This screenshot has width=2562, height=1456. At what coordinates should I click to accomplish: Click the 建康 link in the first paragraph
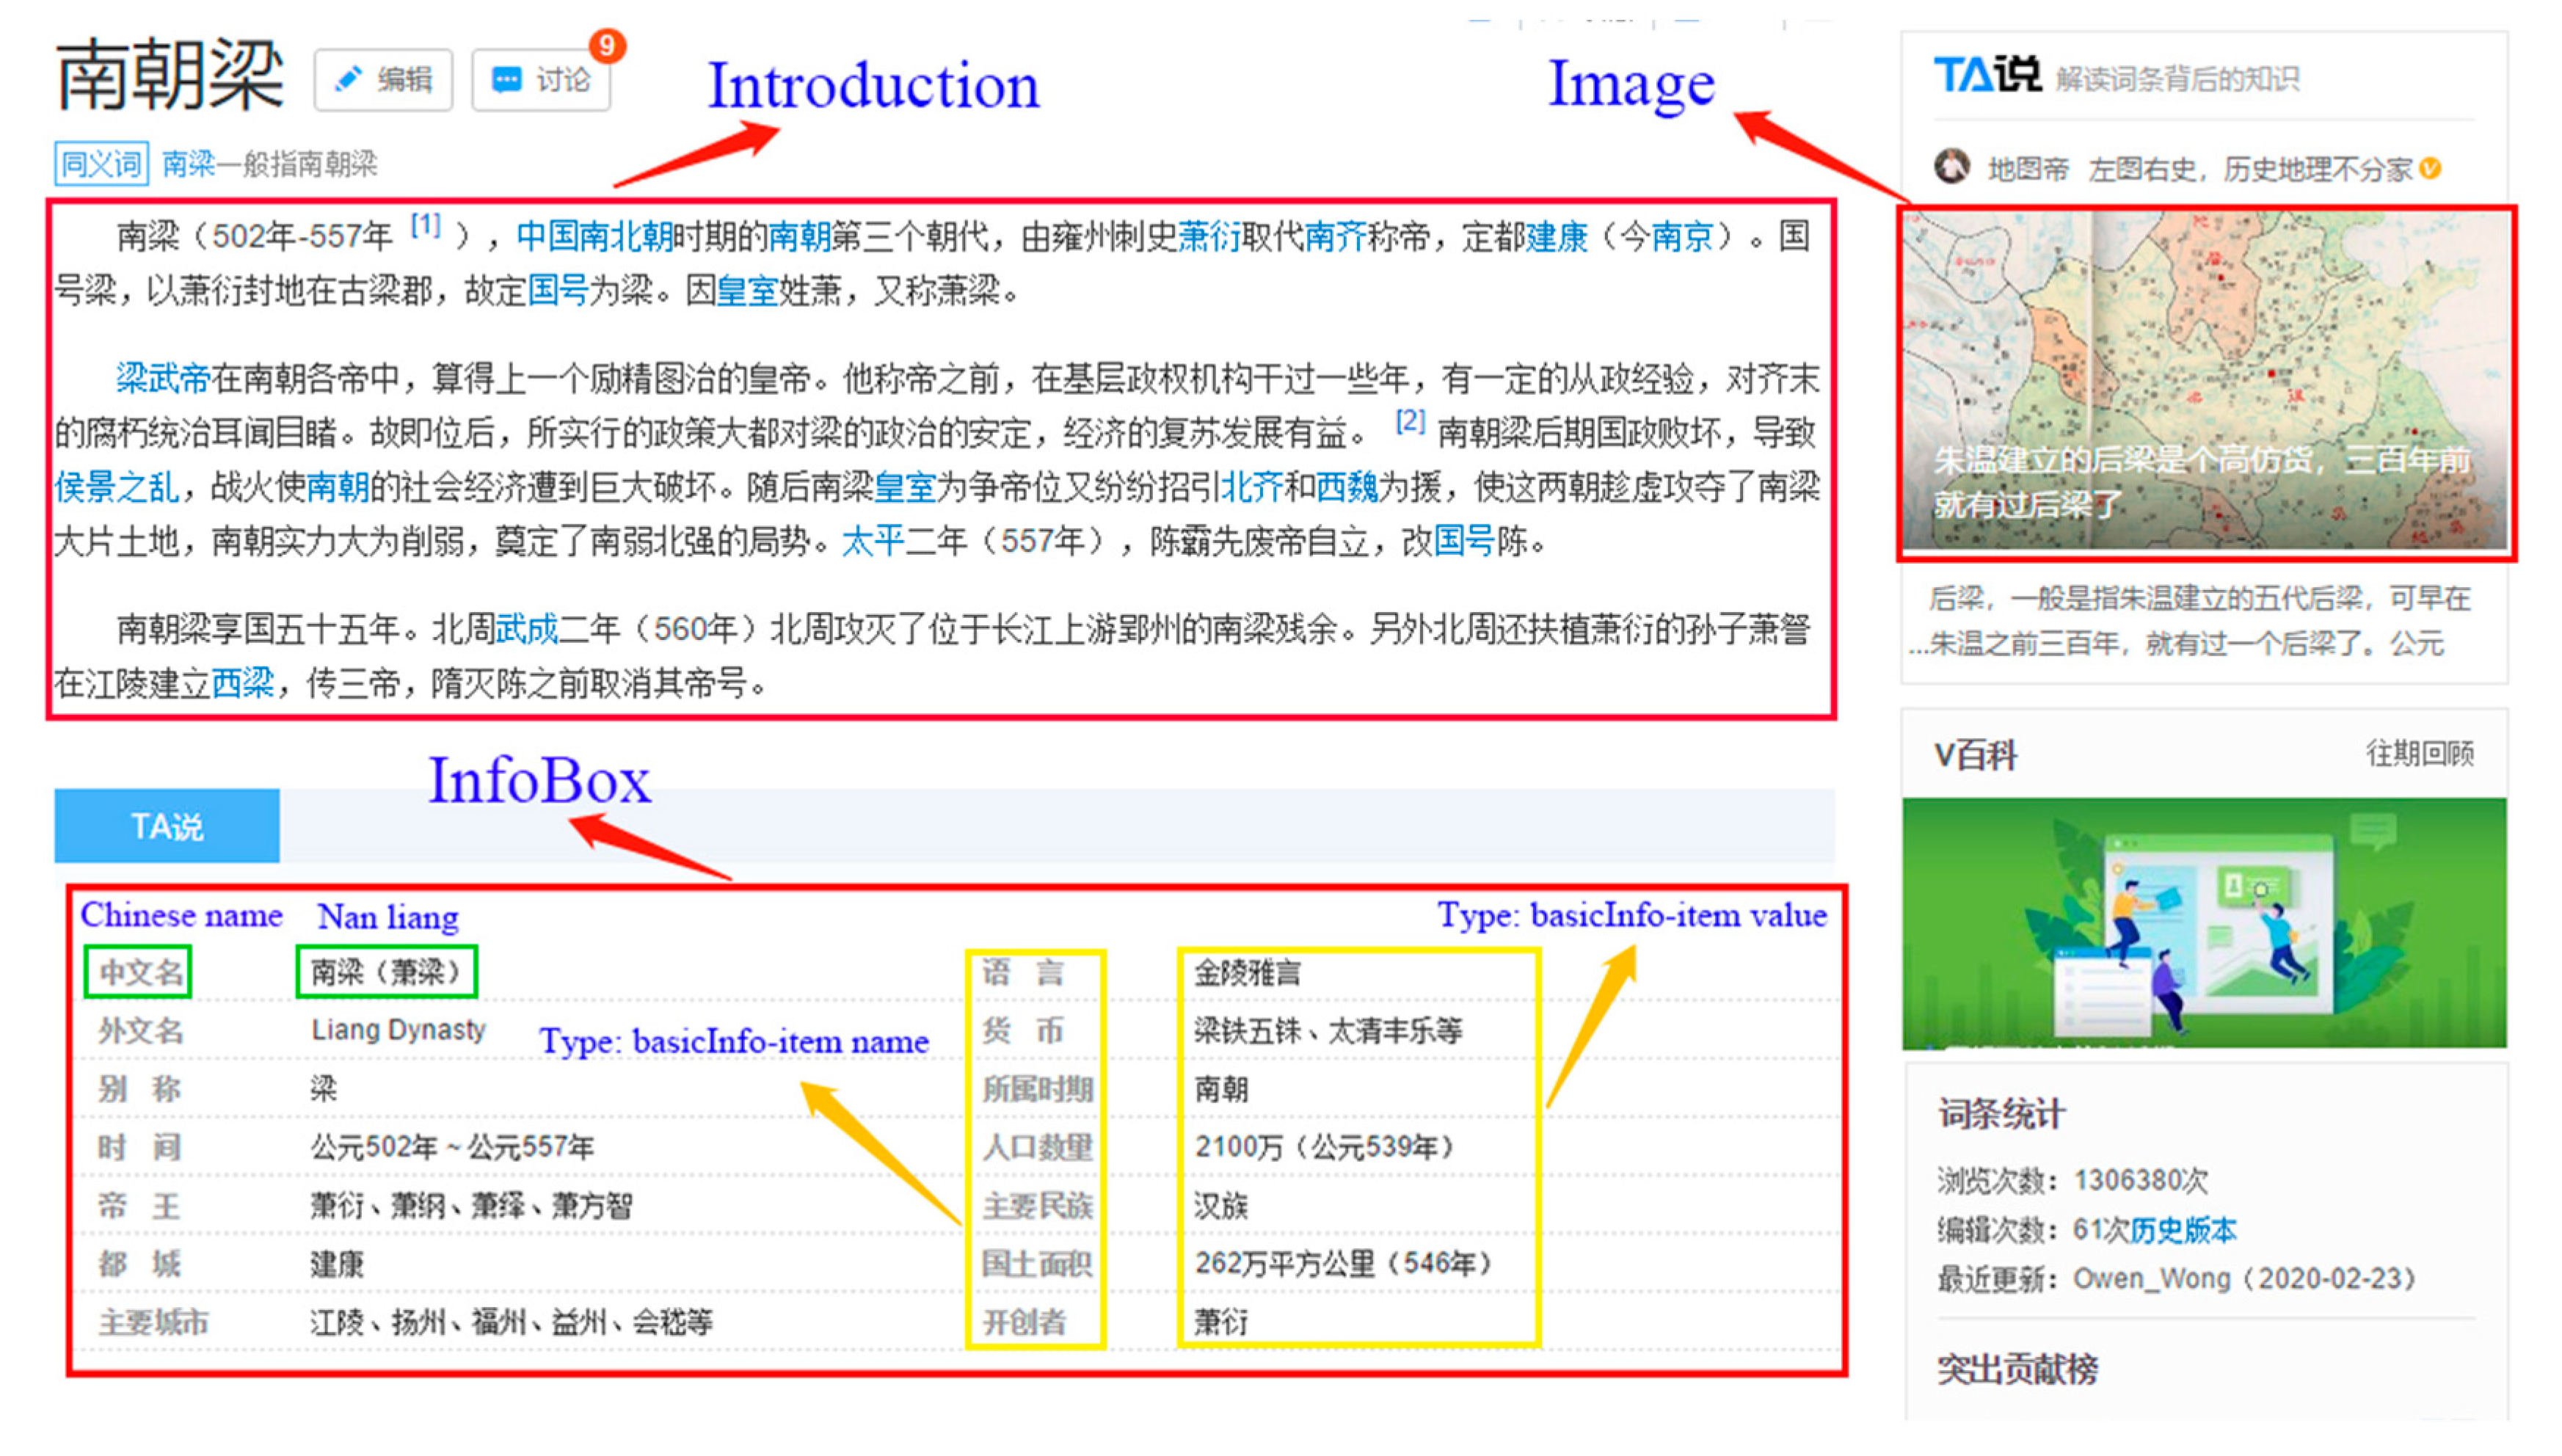[1556, 237]
